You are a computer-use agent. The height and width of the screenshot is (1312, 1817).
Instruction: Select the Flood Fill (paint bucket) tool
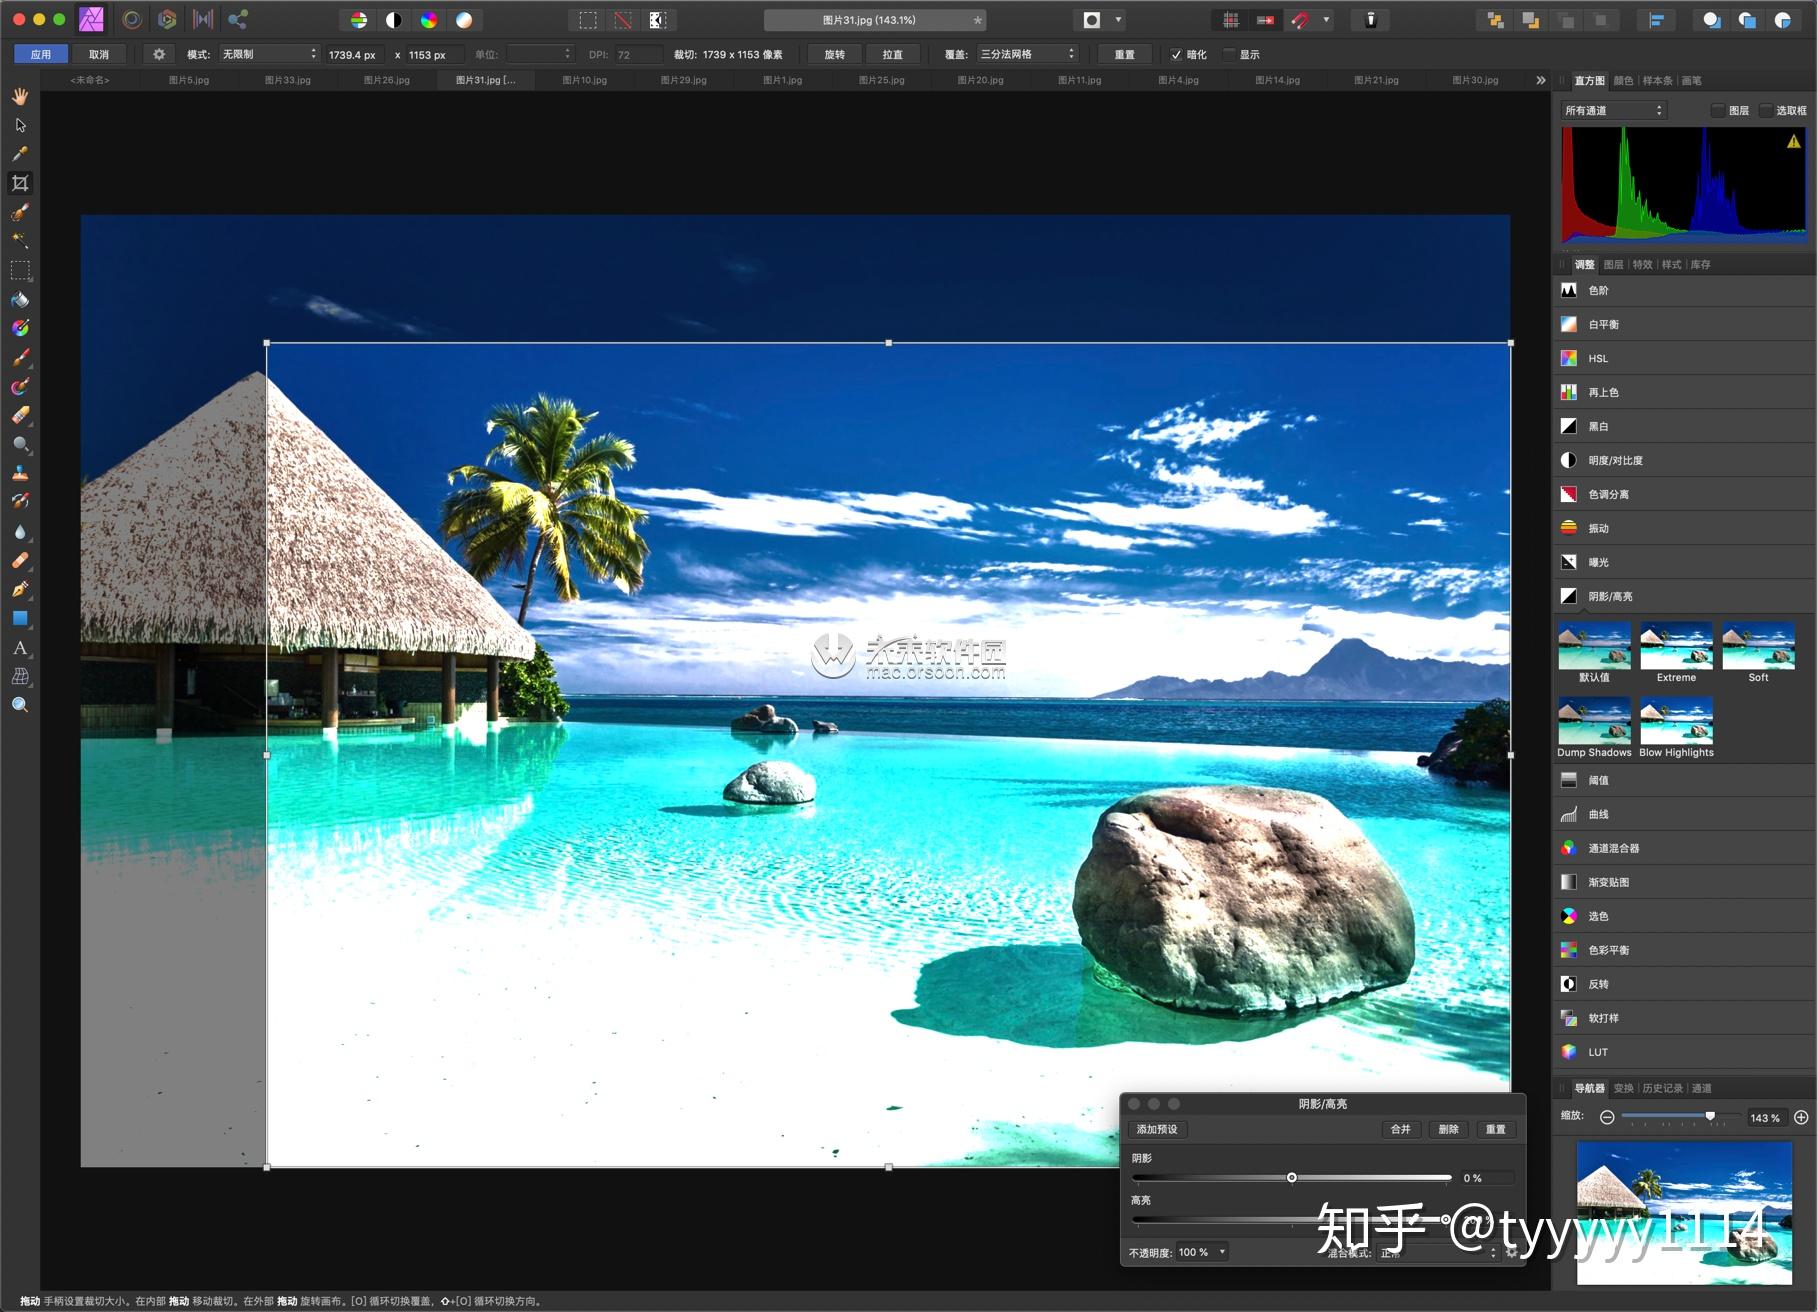(20, 299)
